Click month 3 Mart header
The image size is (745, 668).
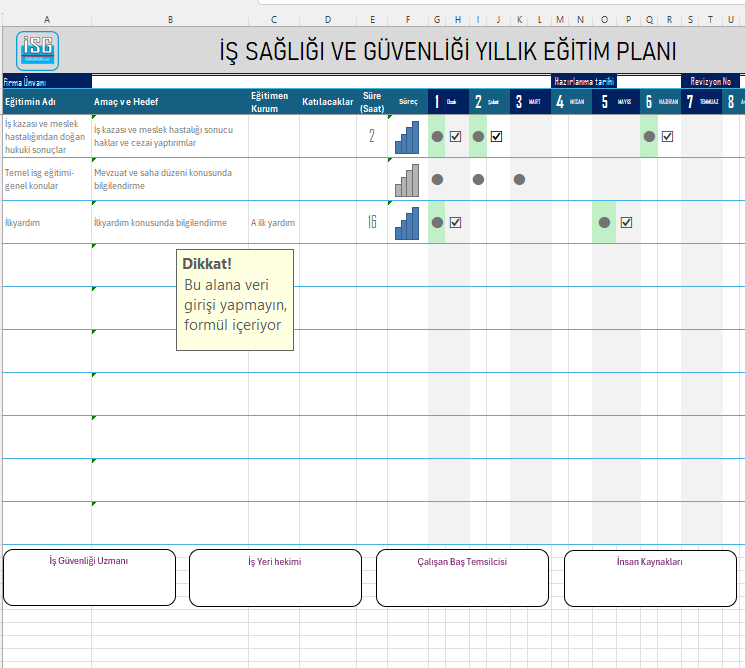click(531, 102)
